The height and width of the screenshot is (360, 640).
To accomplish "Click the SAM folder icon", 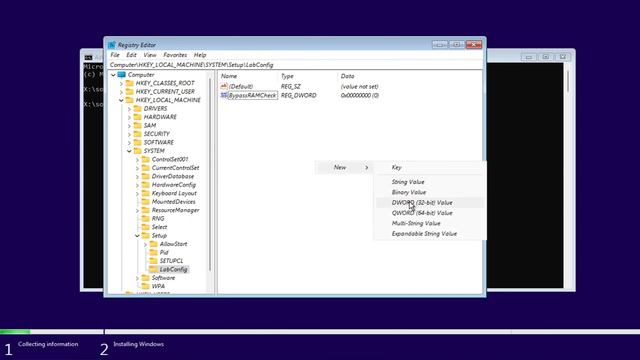I will (138, 126).
